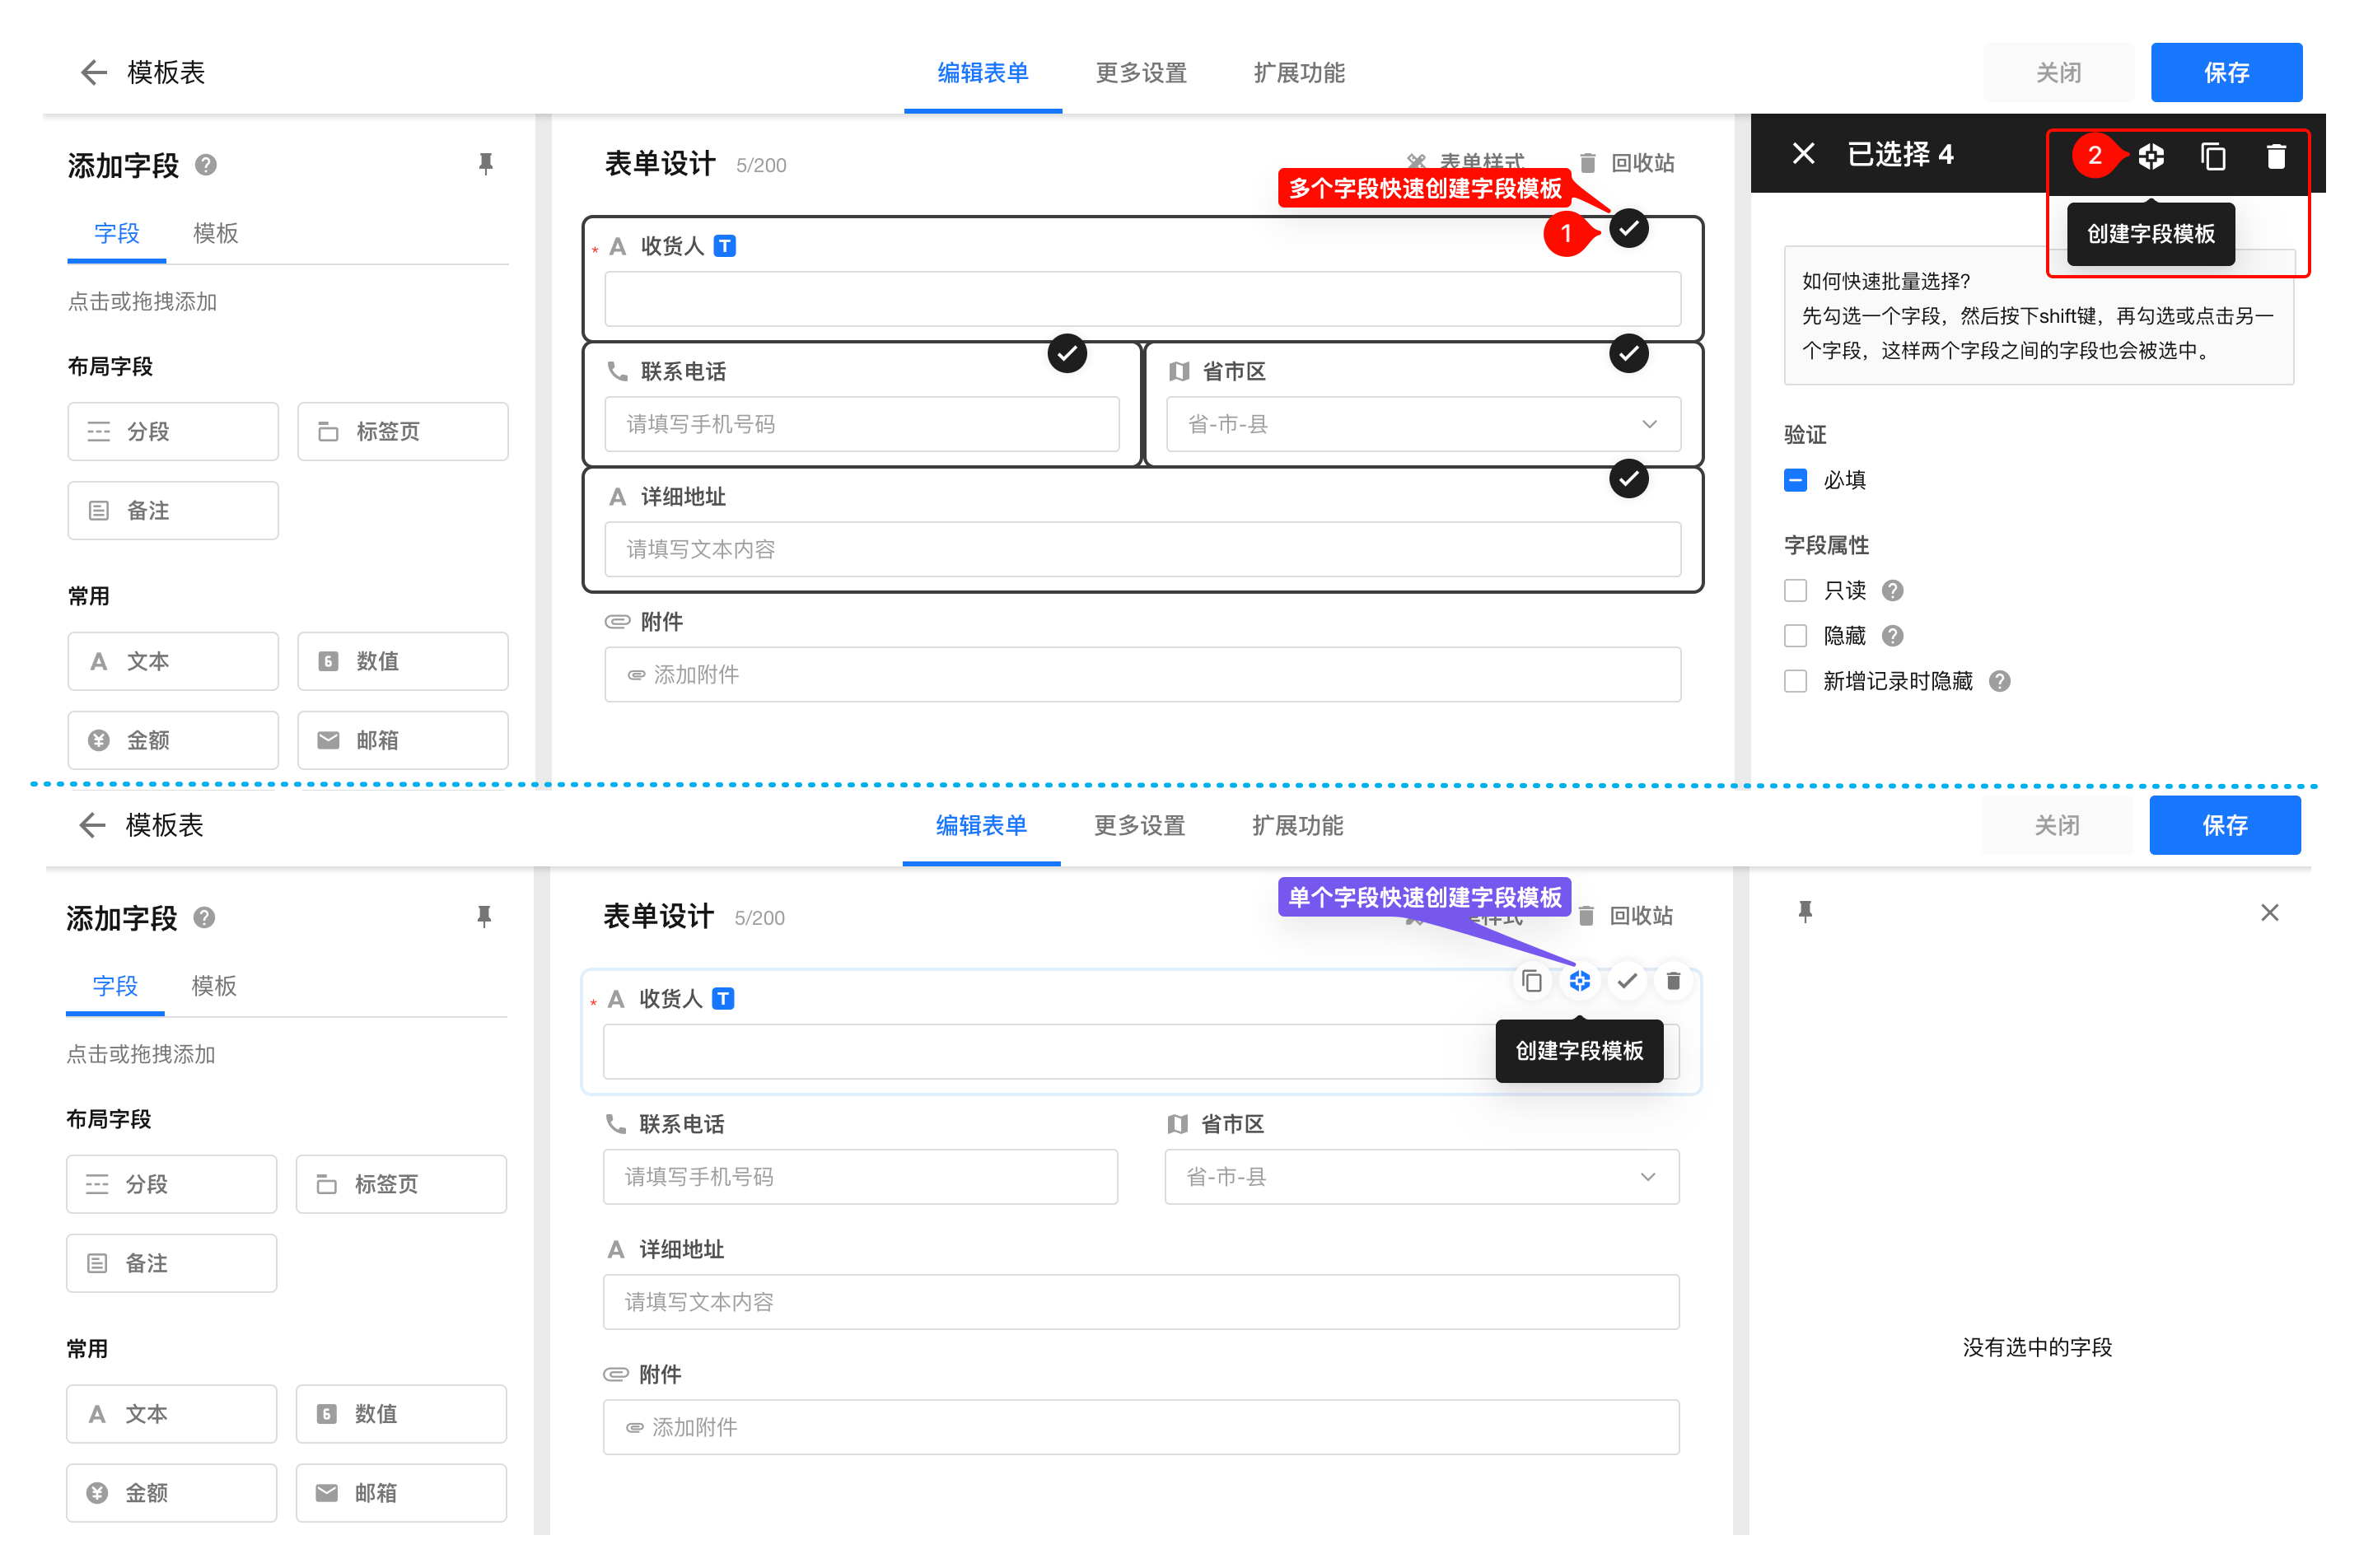Switch to top 更多设置 tab
Screen dimensions: 2359x1568
tap(1141, 73)
